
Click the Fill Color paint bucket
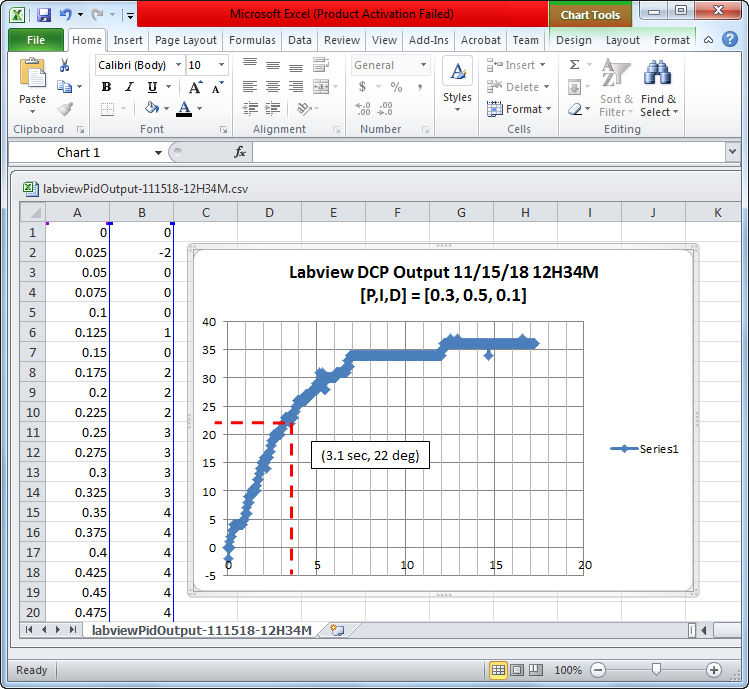tap(152, 108)
